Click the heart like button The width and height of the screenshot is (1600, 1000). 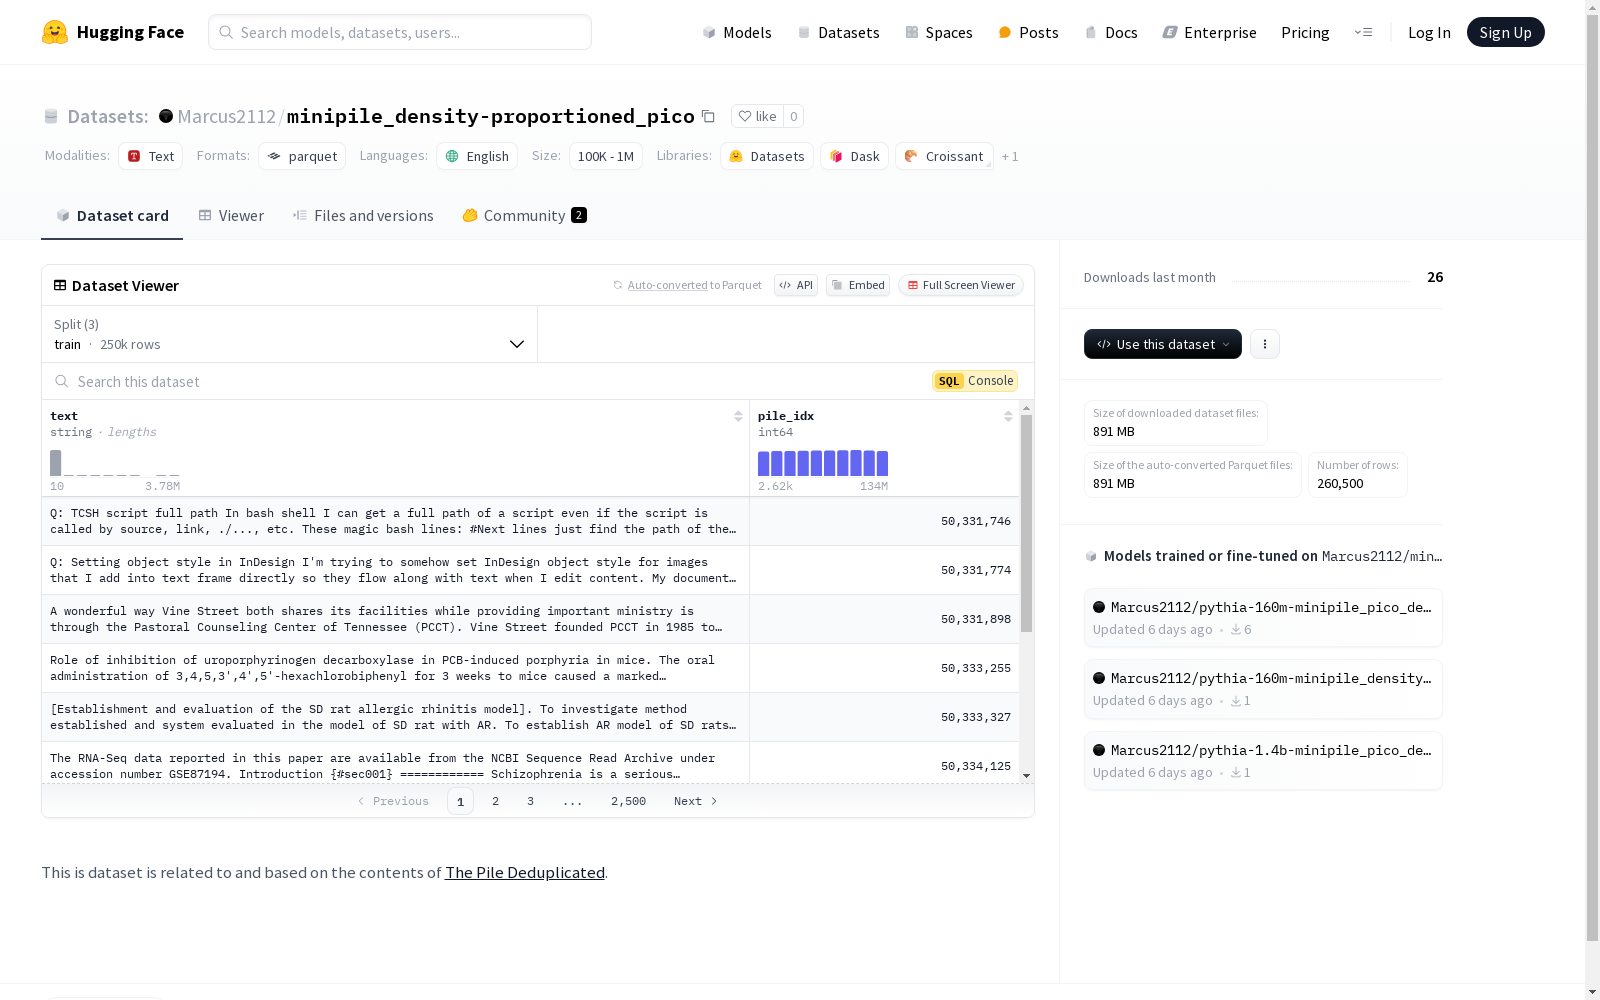pyautogui.click(x=757, y=116)
